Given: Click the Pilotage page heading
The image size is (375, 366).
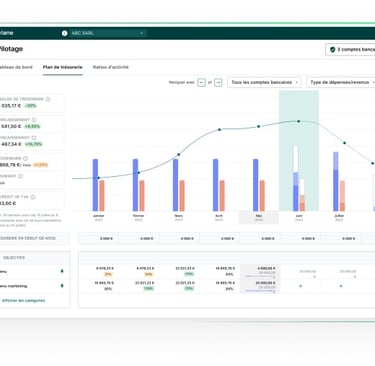Looking at the screenshot, I should click(11, 49).
